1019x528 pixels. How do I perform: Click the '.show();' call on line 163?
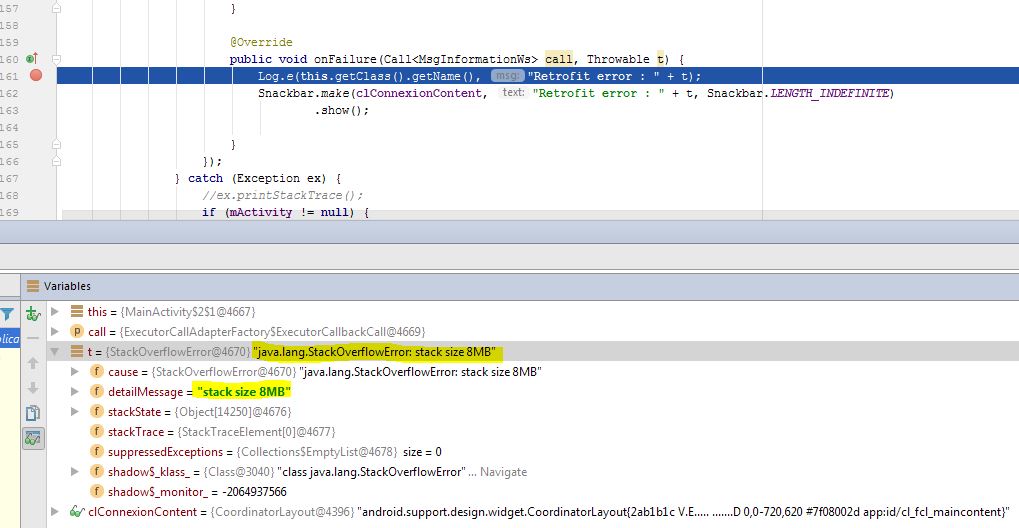point(342,110)
